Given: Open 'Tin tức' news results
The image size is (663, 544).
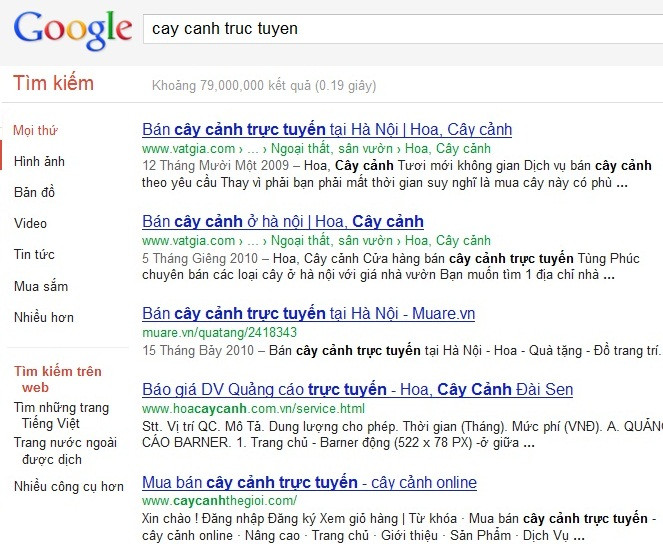Looking at the screenshot, I should (x=35, y=254).
